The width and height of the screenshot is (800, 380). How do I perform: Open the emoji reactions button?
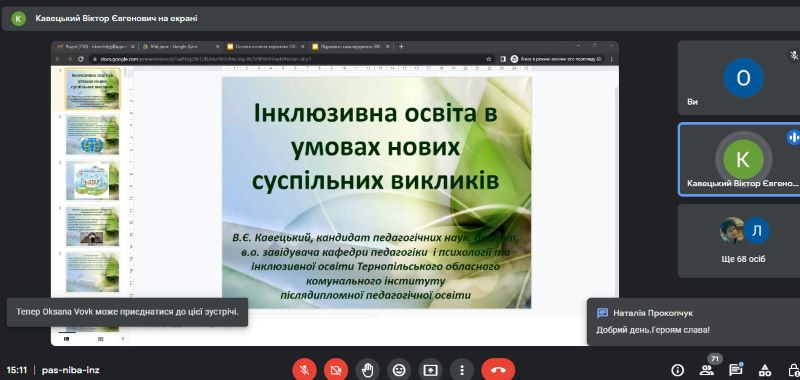point(398,370)
